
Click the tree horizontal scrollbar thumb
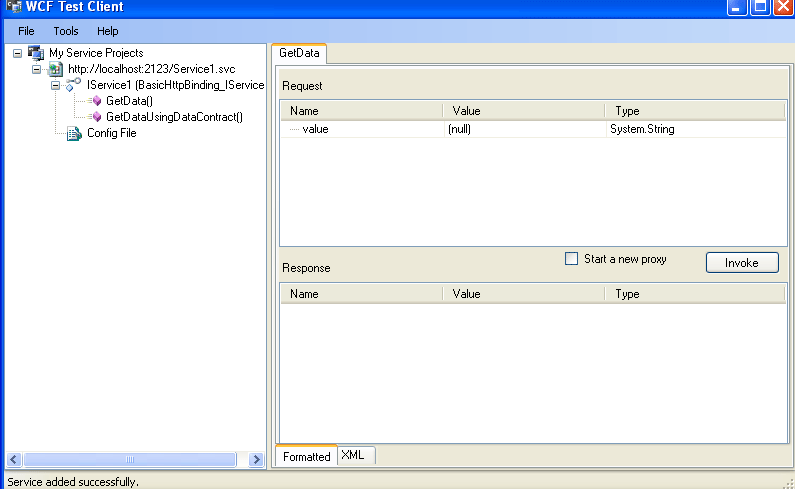pyautogui.click(x=130, y=460)
